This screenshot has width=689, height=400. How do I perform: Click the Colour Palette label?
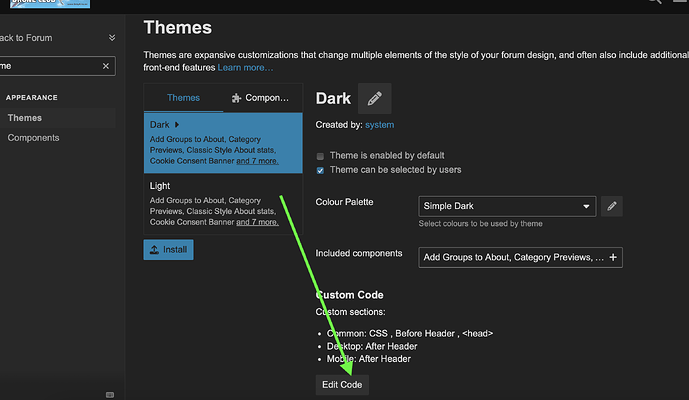coord(344,202)
